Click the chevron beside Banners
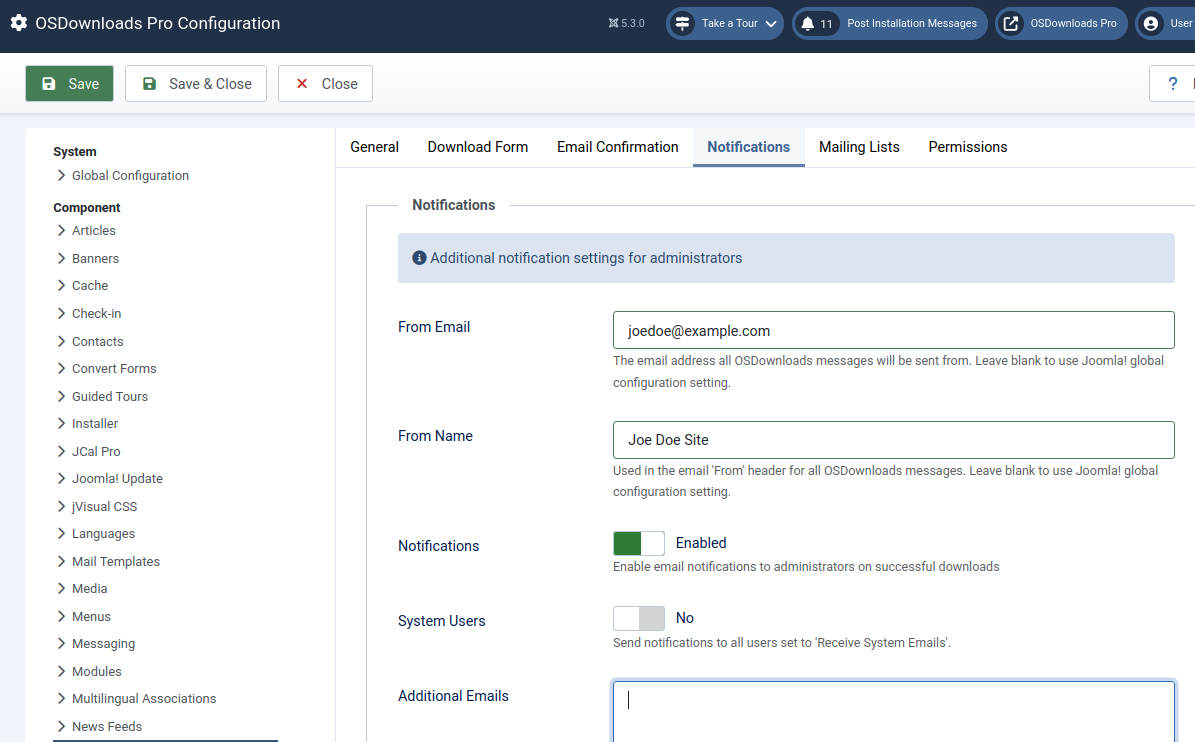This screenshot has width=1195, height=742. click(61, 258)
